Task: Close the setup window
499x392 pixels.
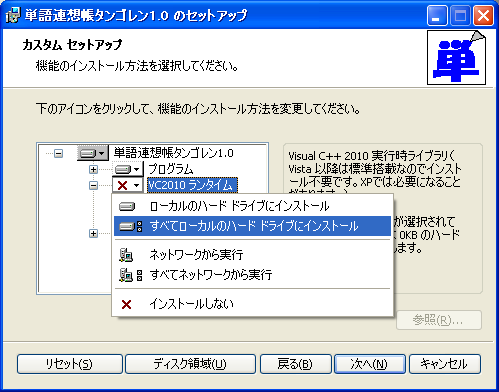Action: (x=483, y=16)
